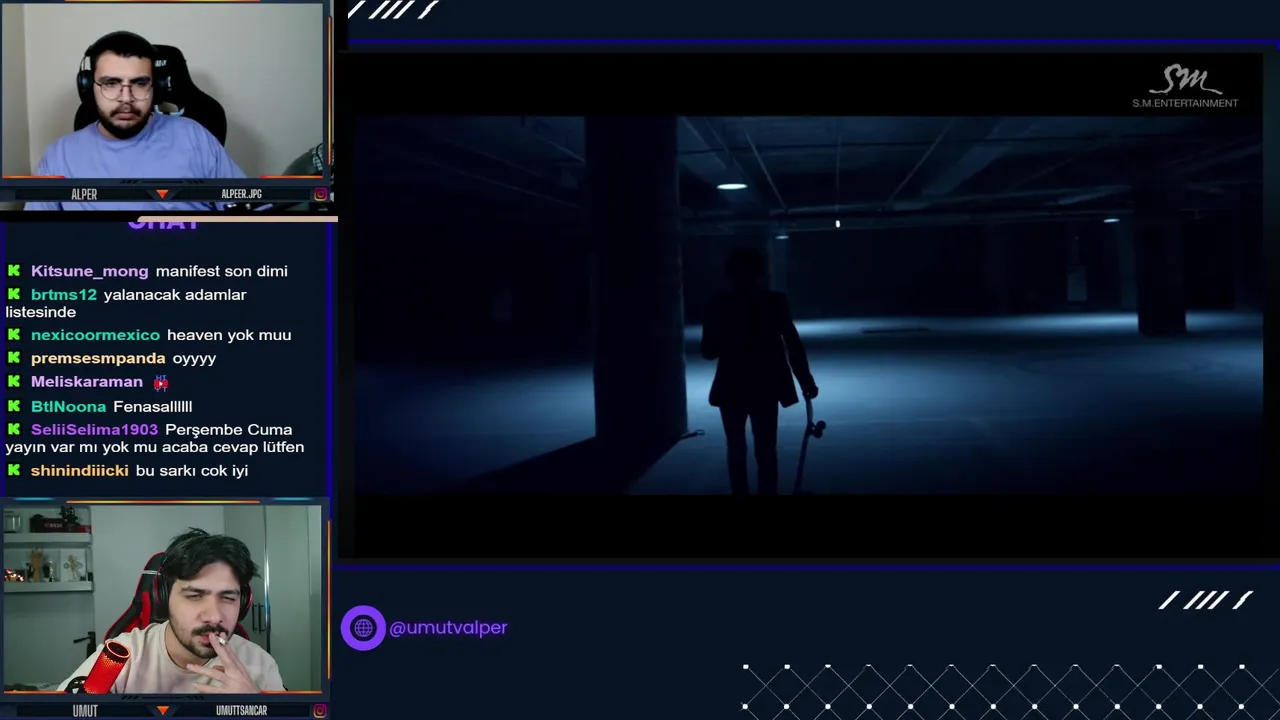
Task: Select the username Kitsune_mong in chat
Action: point(89,271)
